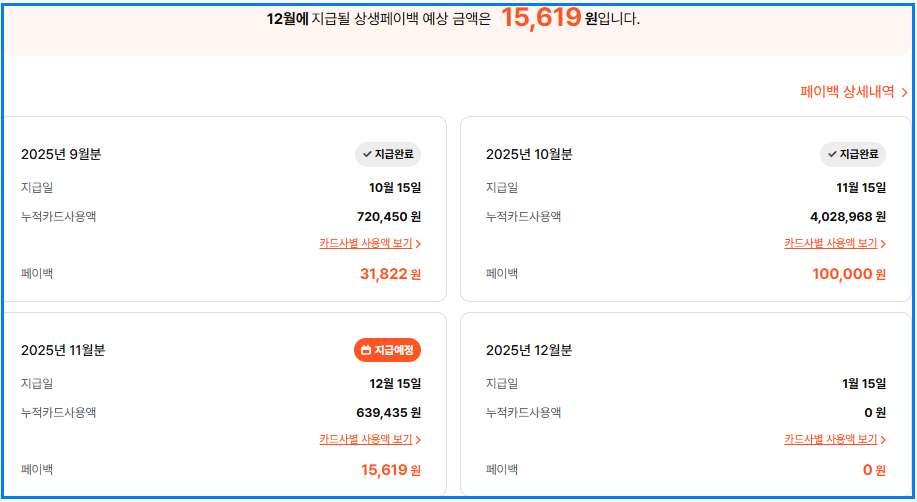Click the 1월 15일 payment date

pyautogui.click(x=864, y=384)
